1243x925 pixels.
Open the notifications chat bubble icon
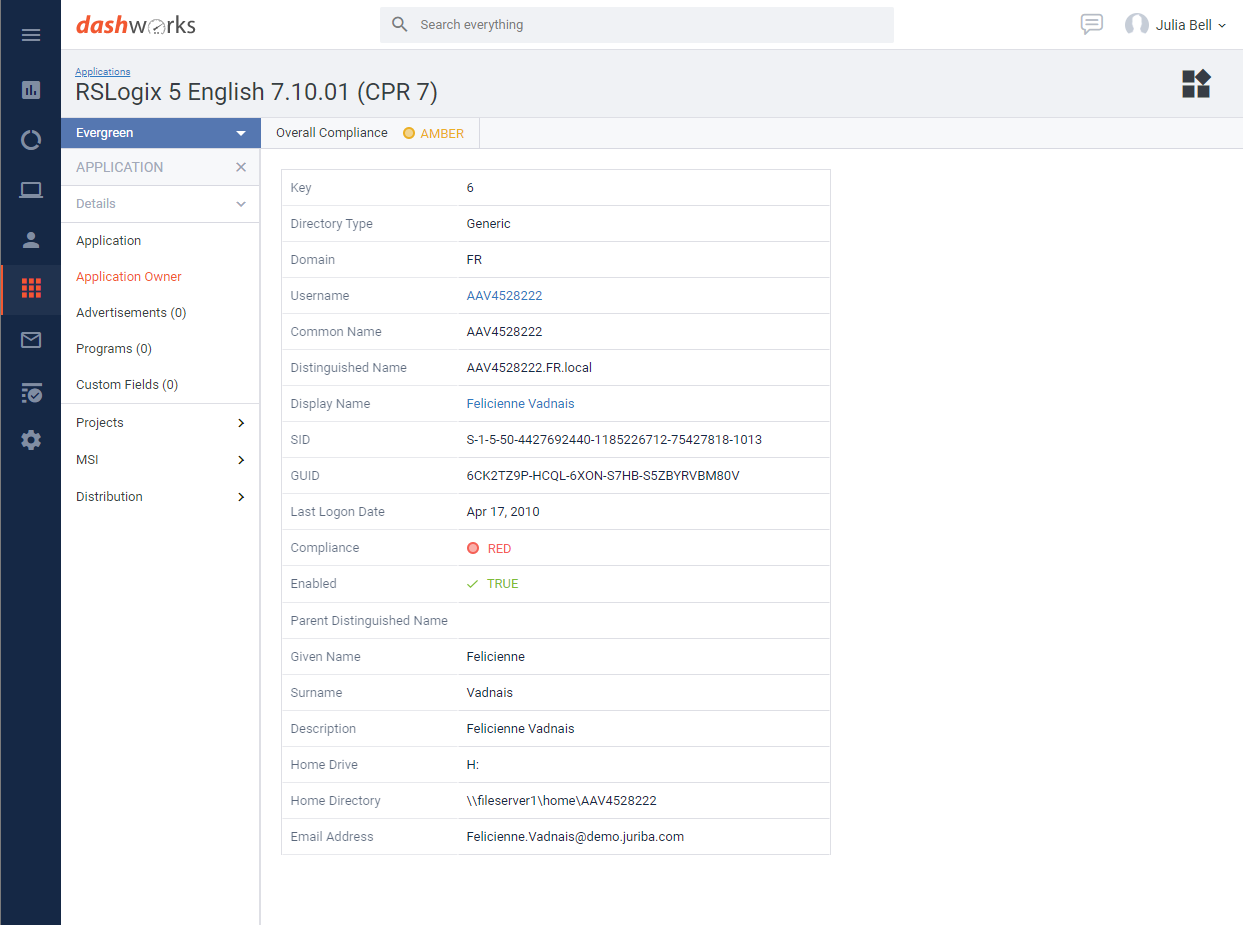(1092, 24)
